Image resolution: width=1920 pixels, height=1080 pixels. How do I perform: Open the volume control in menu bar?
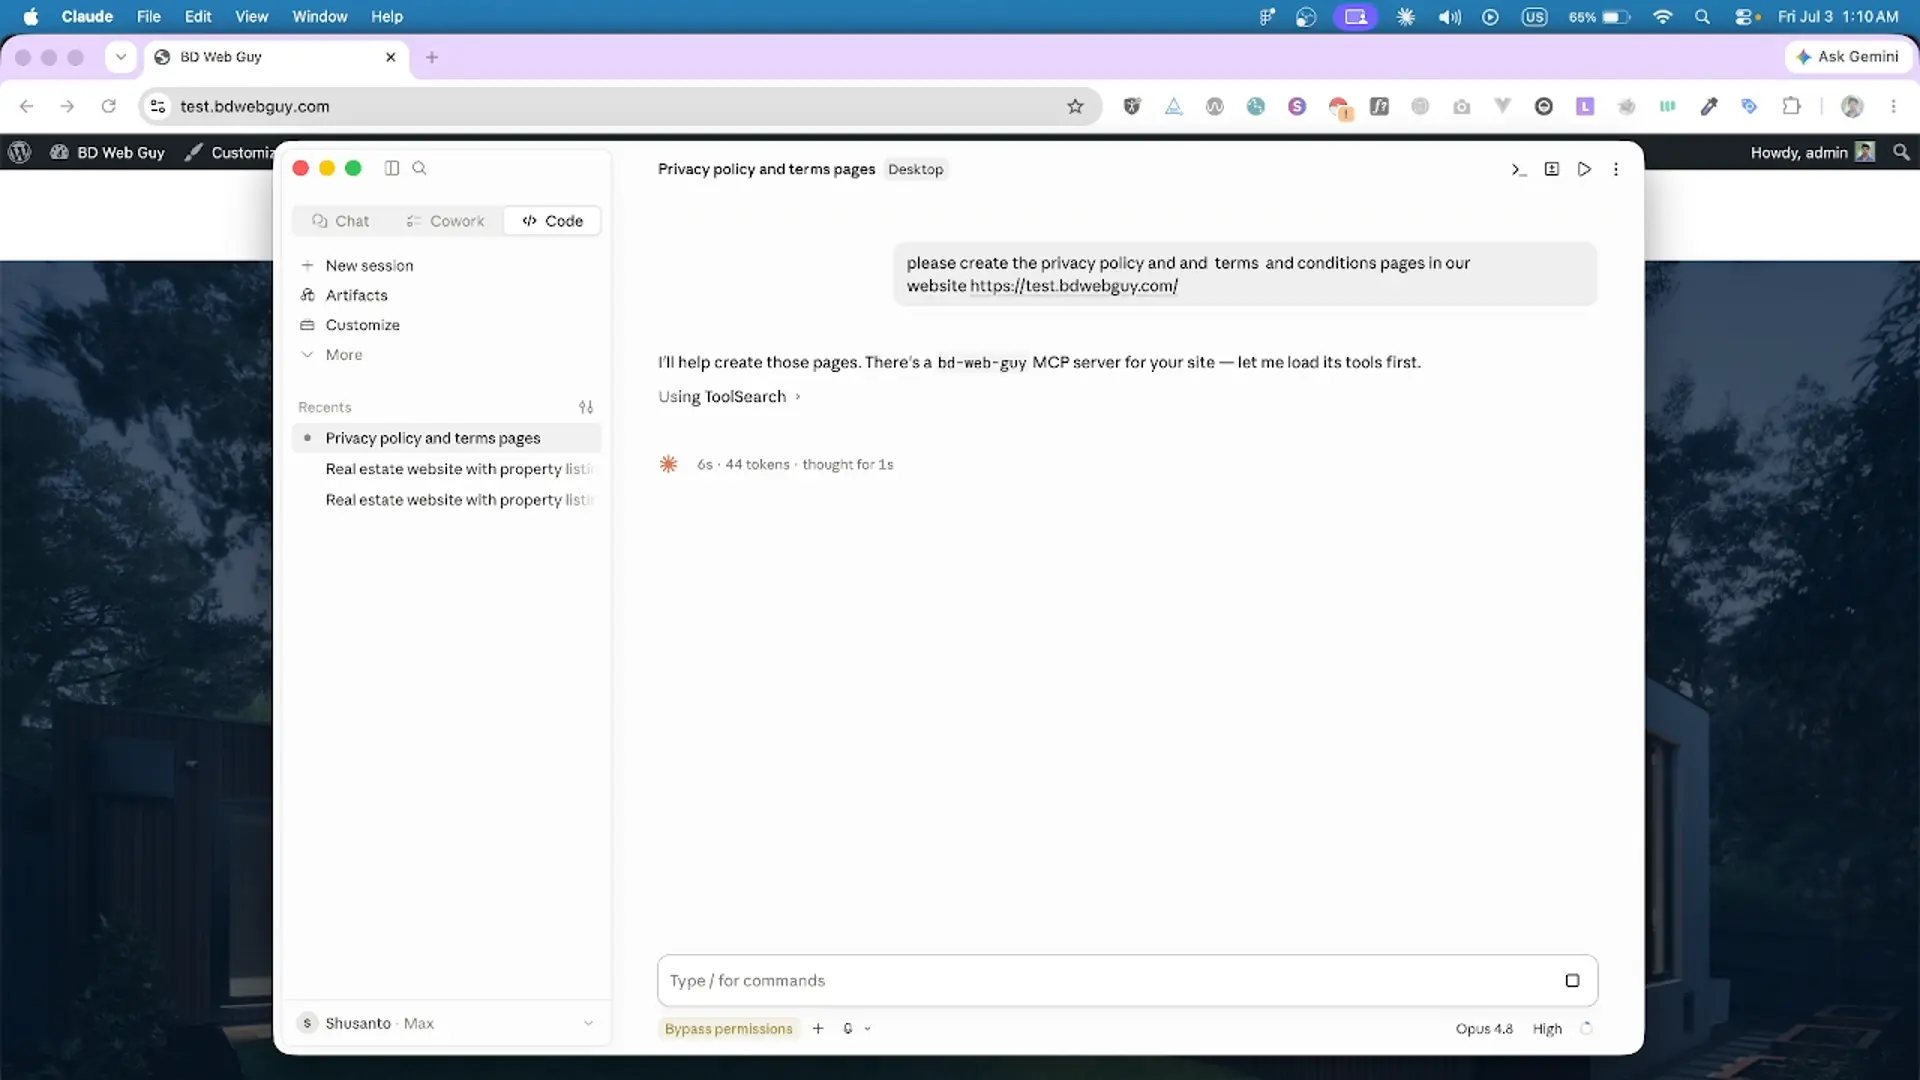(1449, 17)
